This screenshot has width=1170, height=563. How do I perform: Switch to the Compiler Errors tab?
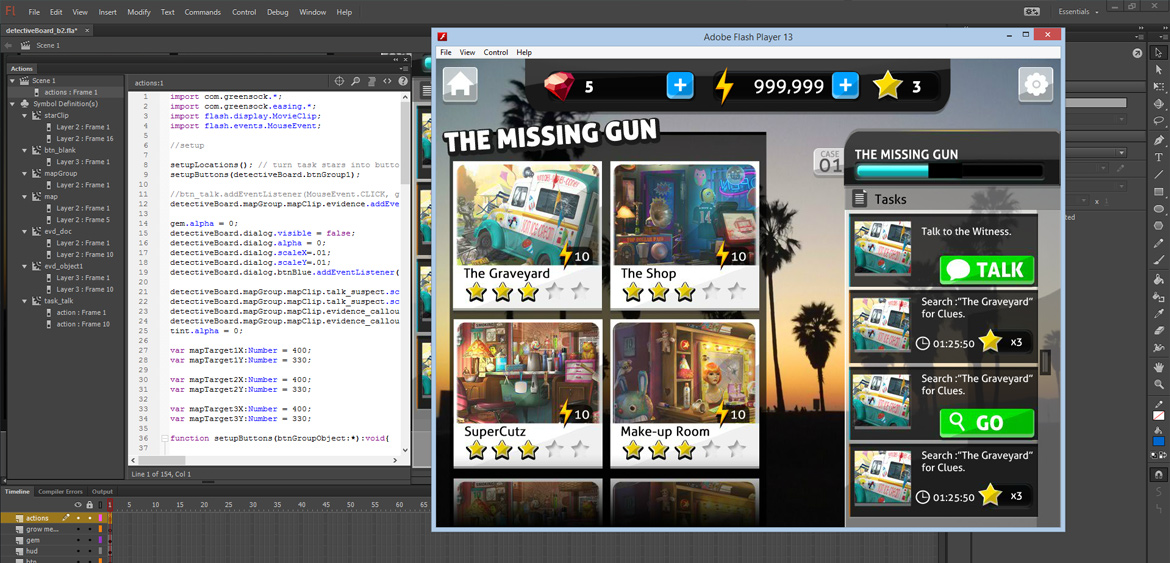(60, 492)
